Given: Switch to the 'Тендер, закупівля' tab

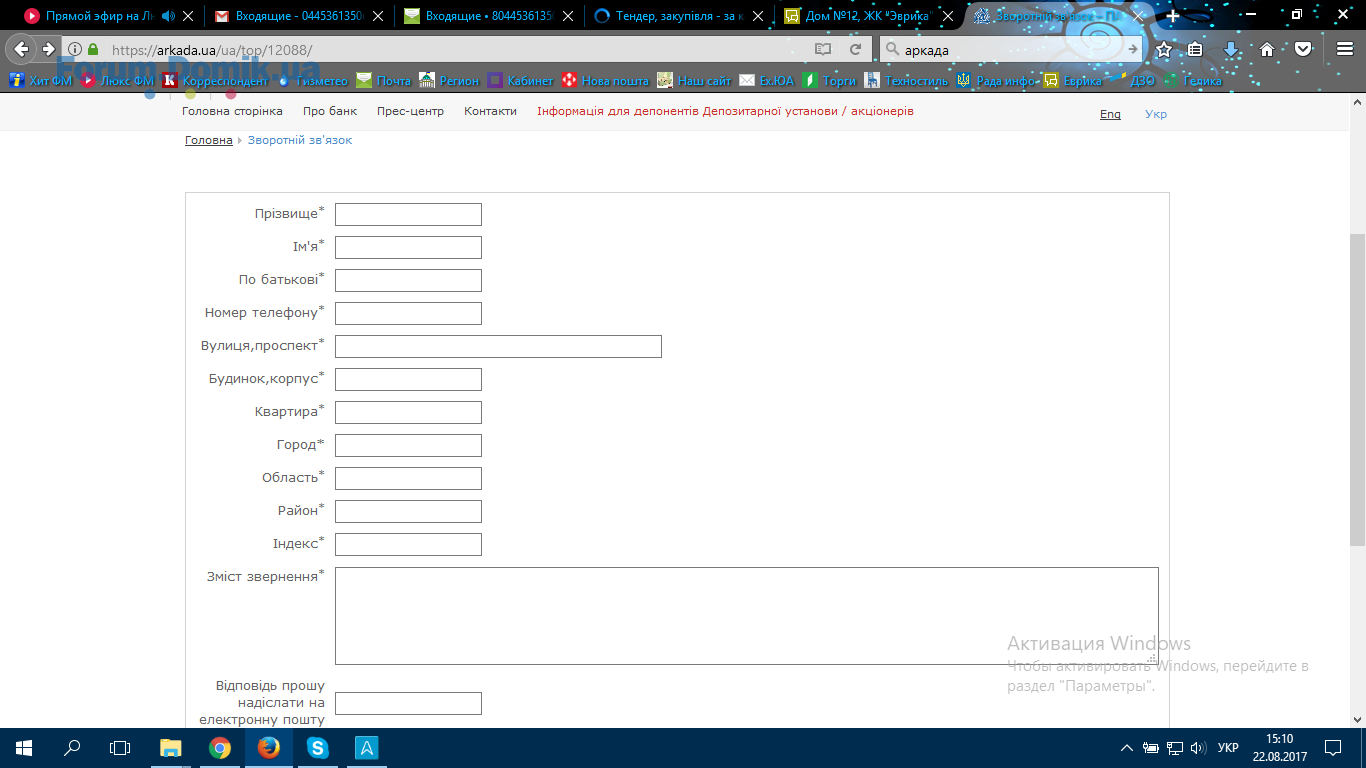Looking at the screenshot, I should pos(678,16).
